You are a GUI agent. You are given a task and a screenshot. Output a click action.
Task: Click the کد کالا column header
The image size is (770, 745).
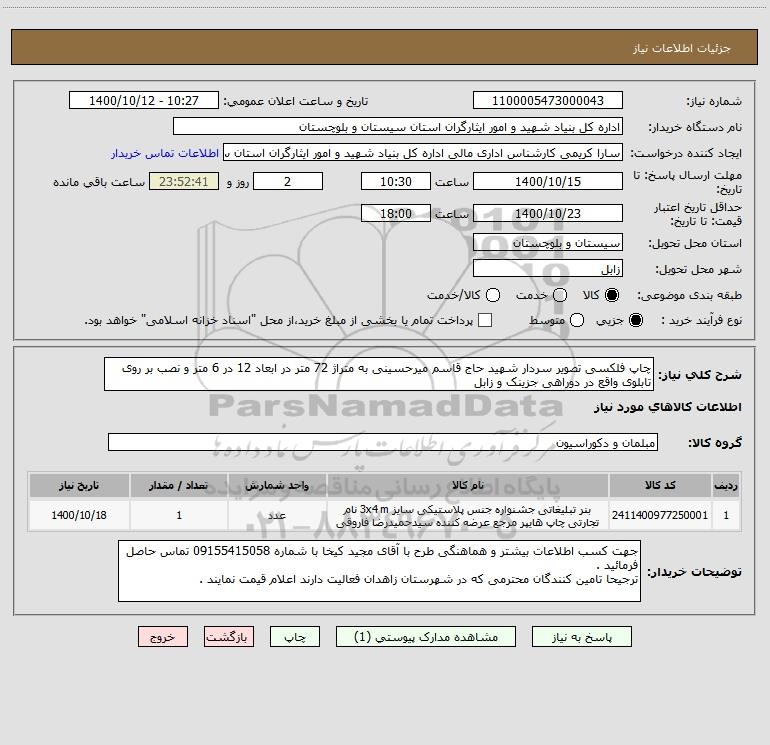click(x=660, y=486)
